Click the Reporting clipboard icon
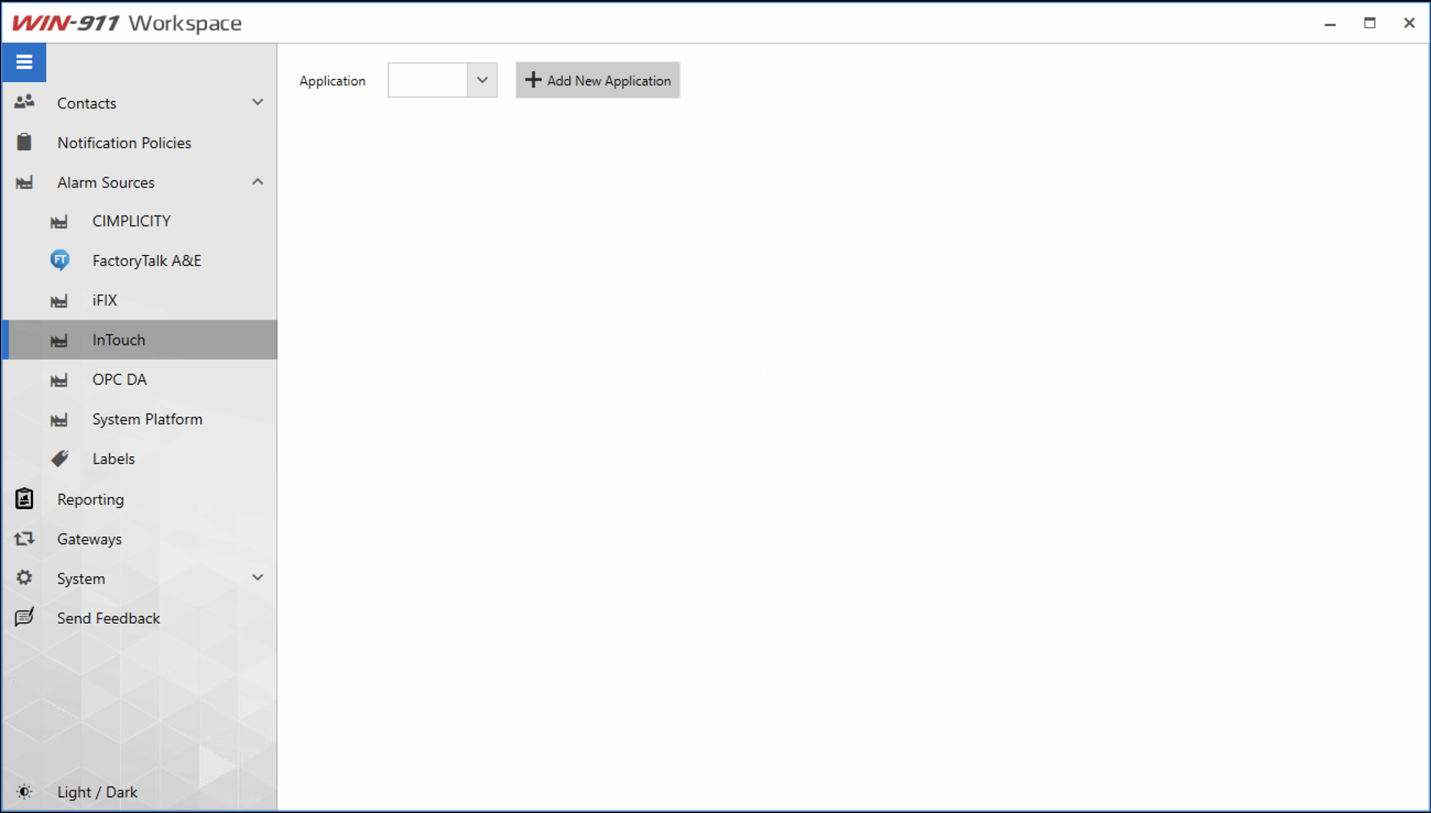 click(24, 498)
